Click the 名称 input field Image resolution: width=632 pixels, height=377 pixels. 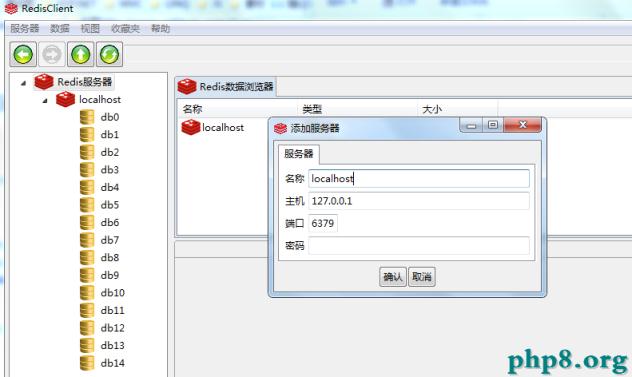419,178
